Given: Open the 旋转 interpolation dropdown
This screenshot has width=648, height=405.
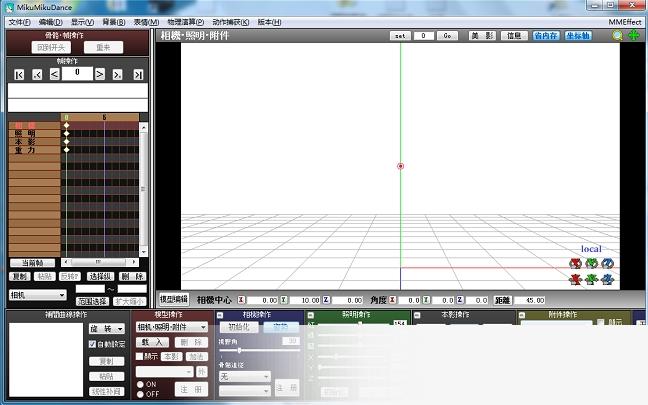Looking at the screenshot, I should 107,329.
